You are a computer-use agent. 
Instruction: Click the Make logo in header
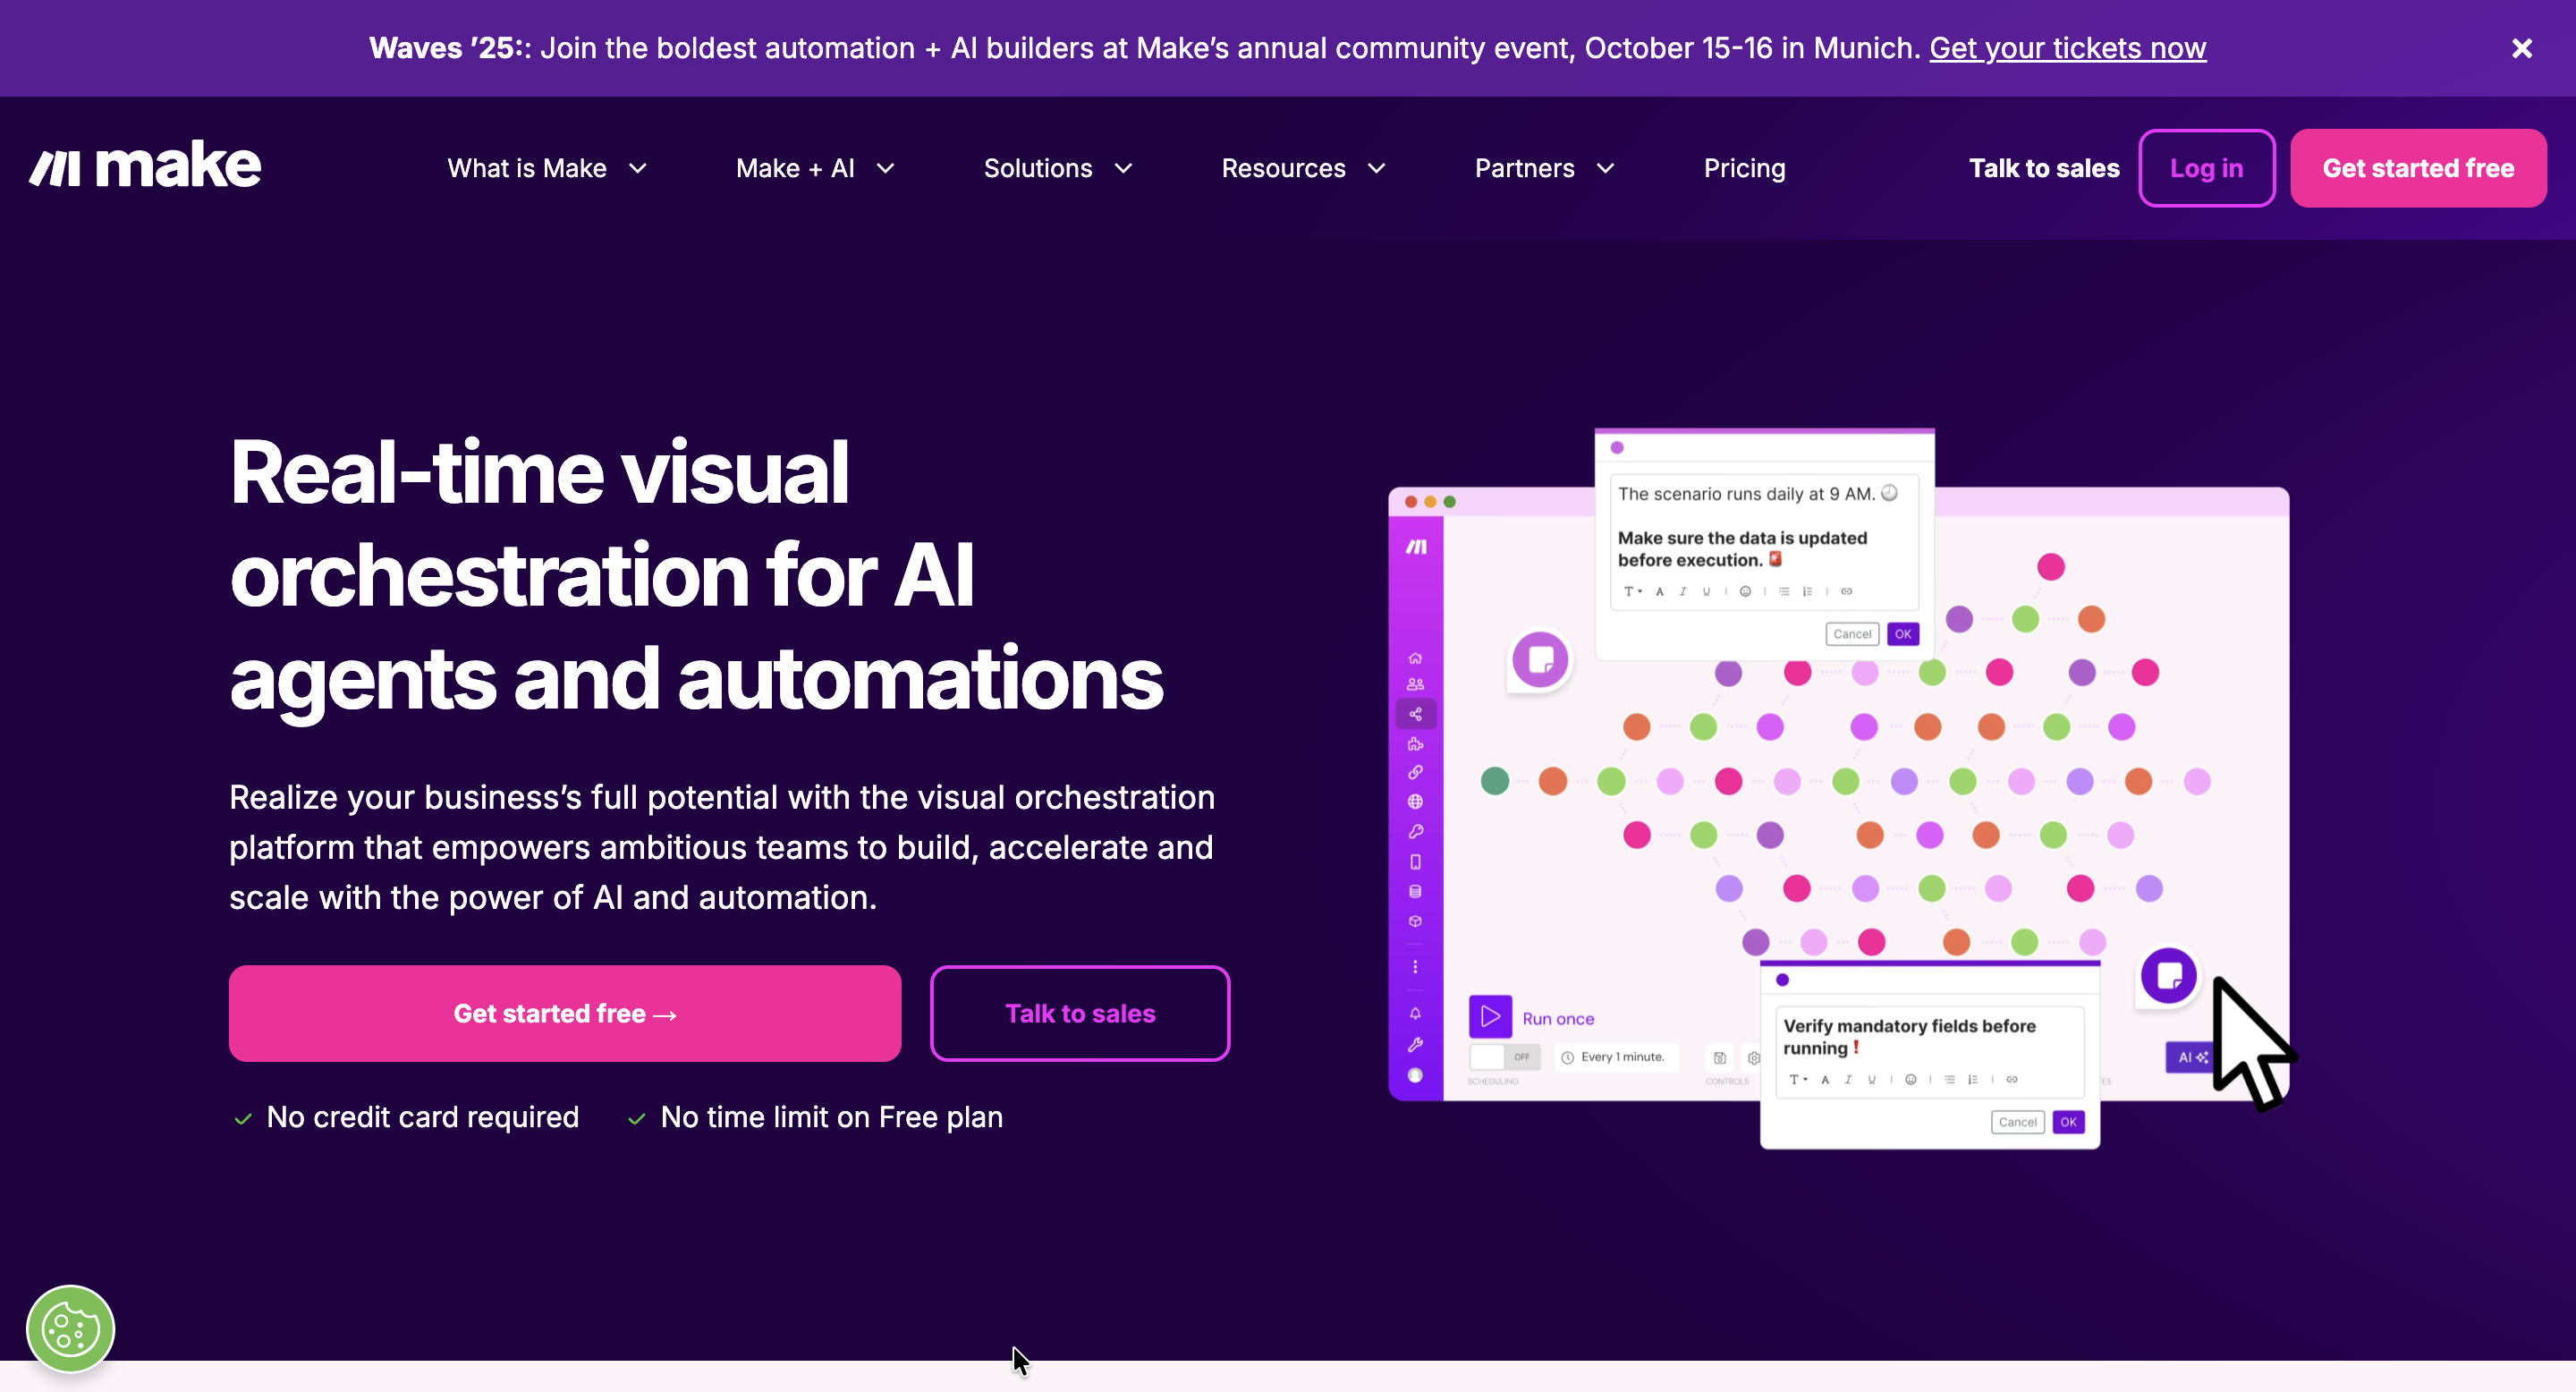coord(145,166)
